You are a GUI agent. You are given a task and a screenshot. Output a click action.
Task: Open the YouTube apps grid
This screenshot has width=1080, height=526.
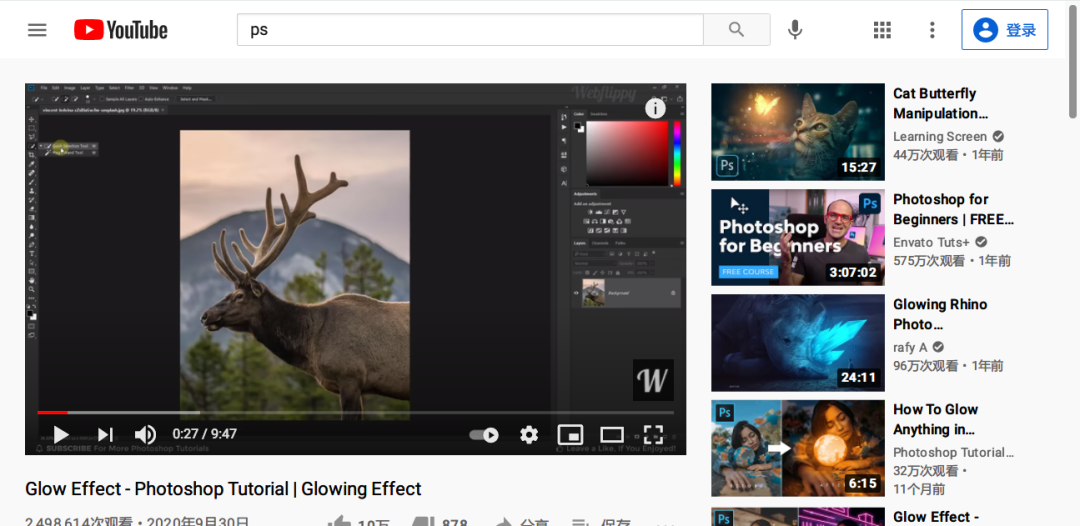[882, 30]
